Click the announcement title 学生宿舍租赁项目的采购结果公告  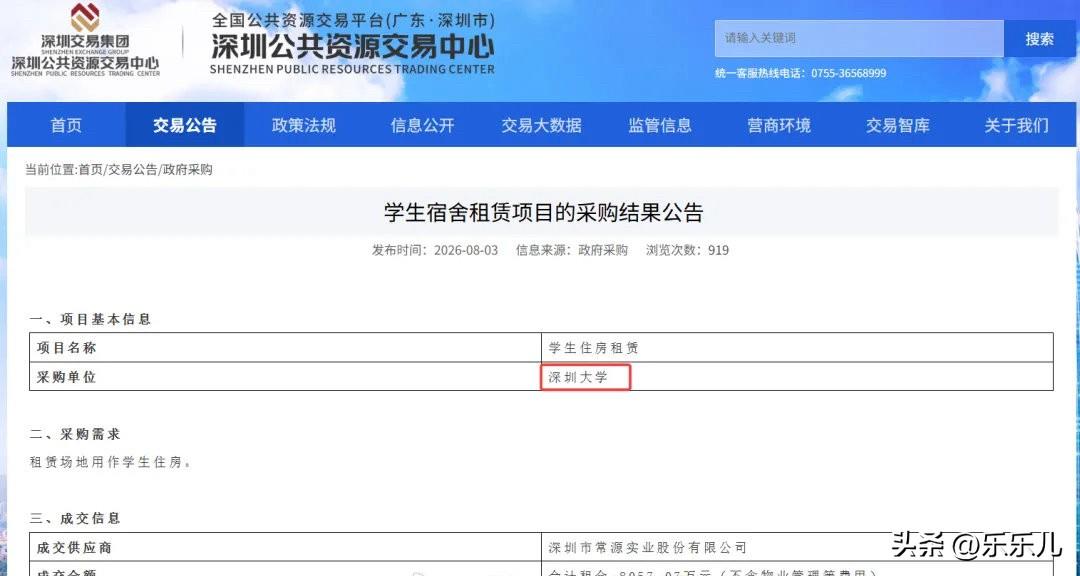[543, 212]
